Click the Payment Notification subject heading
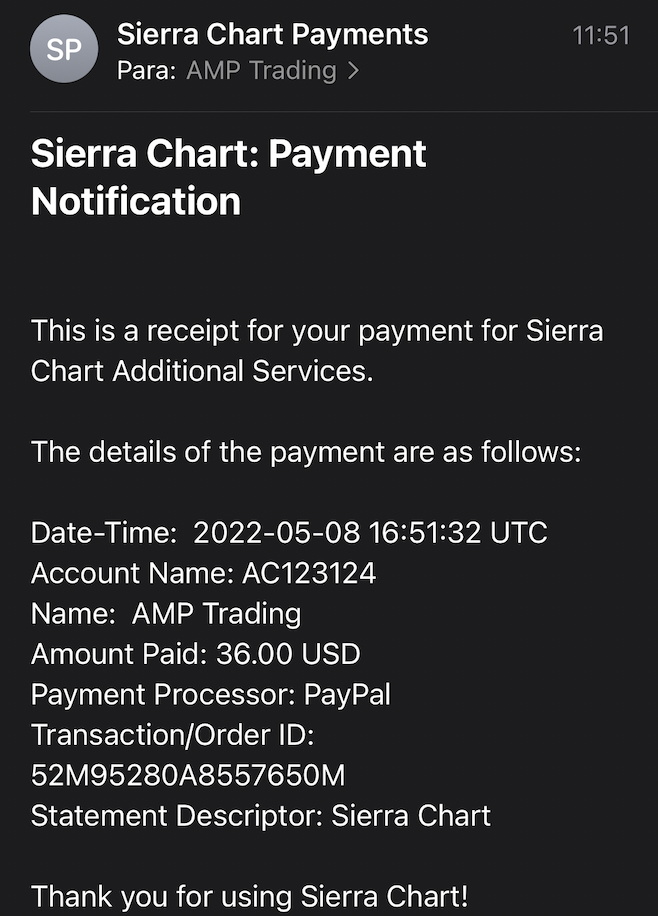The height and width of the screenshot is (916, 658). (229, 178)
